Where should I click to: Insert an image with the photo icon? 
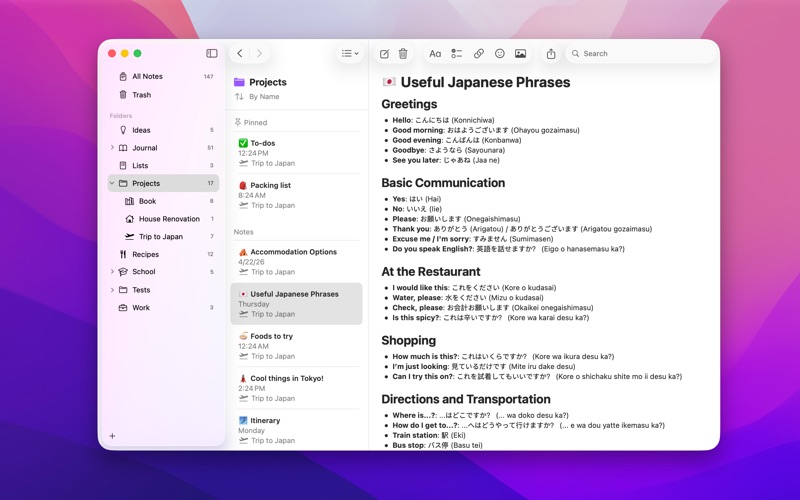pos(520,54)
